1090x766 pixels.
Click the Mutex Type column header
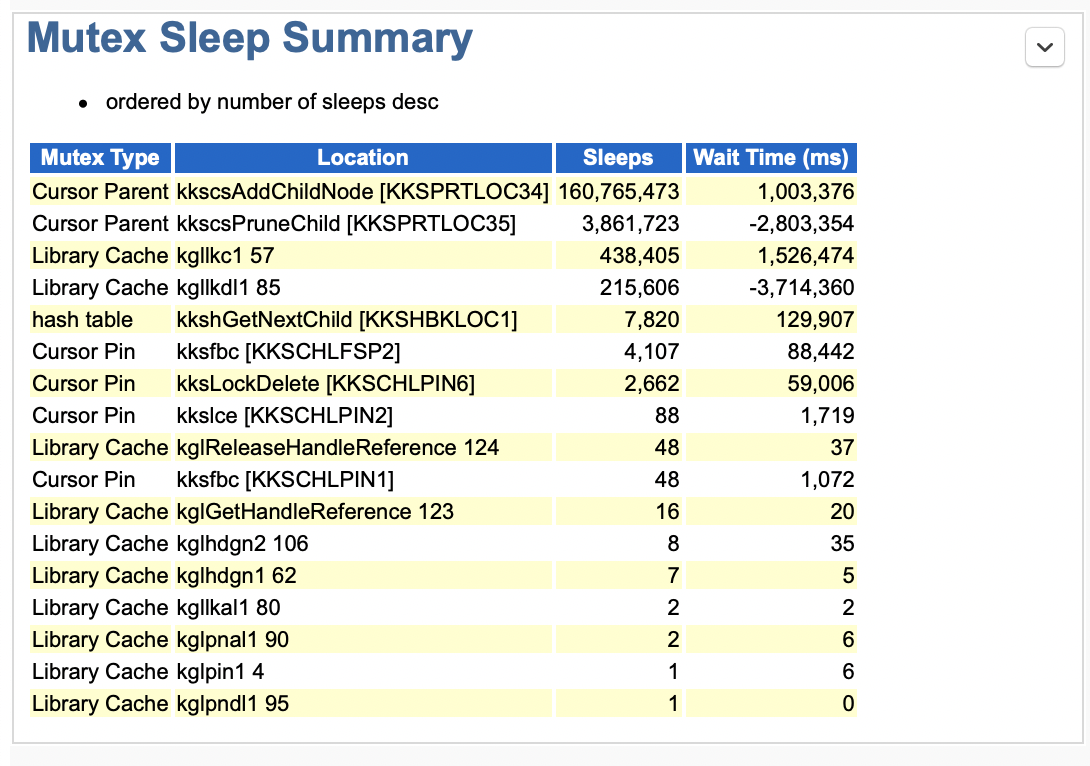click(x=100, y=158)
